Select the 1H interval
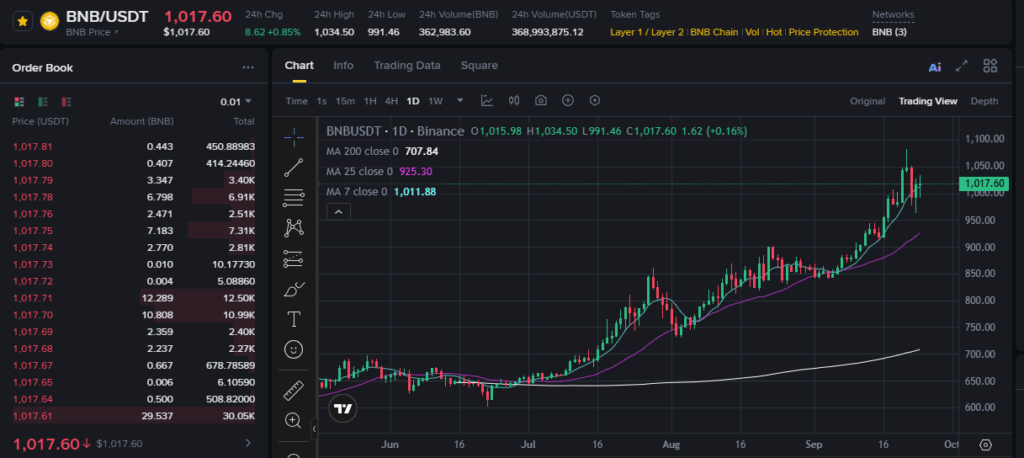Screen dimensions: 1024x458 (370, 101)
